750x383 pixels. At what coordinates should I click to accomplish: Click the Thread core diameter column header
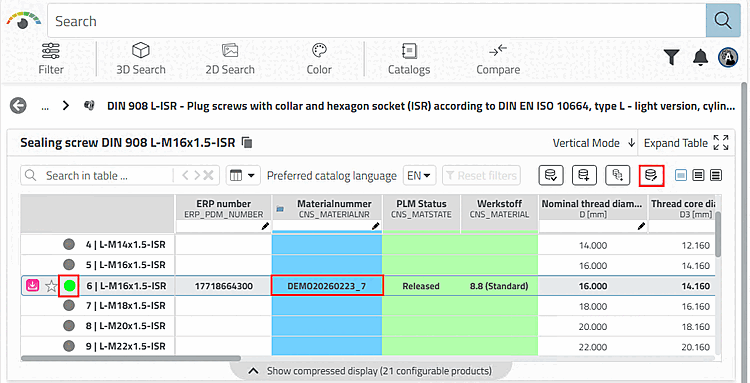click(x=683, y=208)
